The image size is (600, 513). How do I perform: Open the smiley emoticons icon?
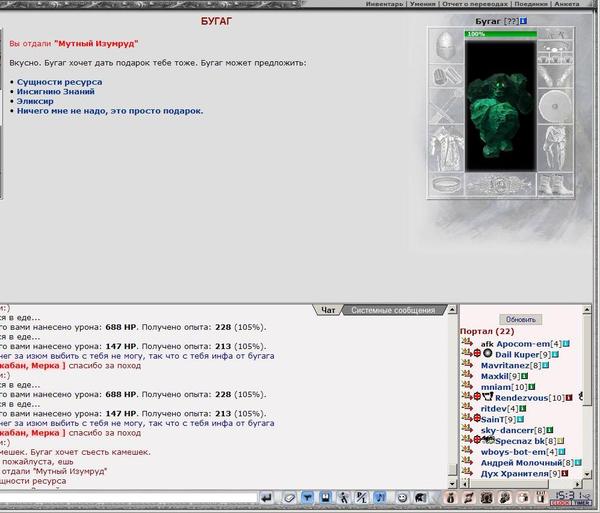coord(402,497)
